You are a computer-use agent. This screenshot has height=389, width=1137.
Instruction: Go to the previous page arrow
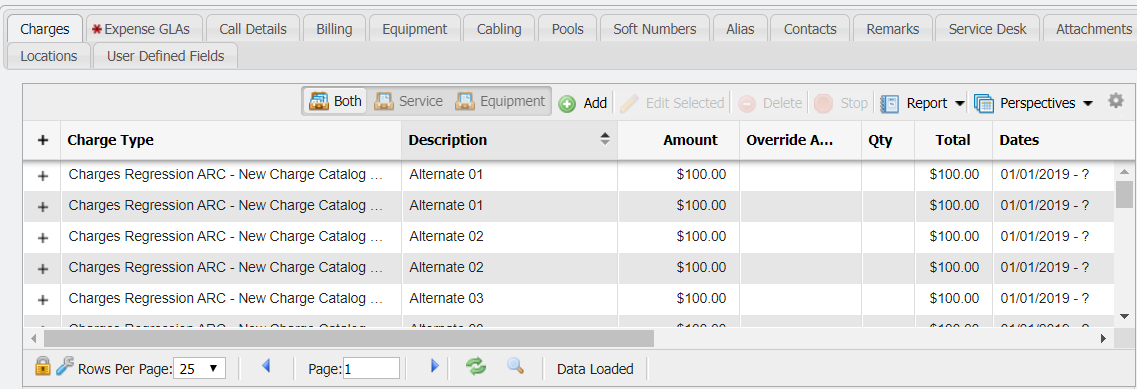[x=265, y=367]
